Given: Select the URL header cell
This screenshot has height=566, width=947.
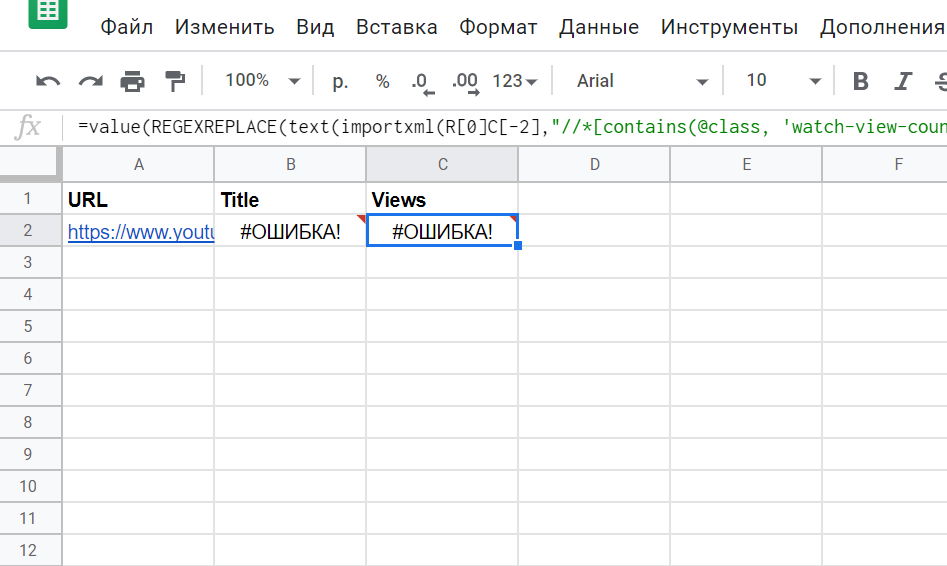Looking at the screenshot, I should click(138, 199).
